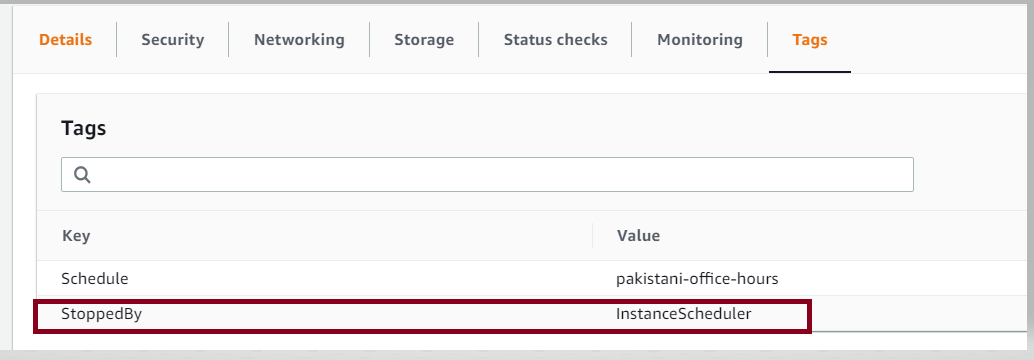Click the divider between Key and Value columns
The image size is (1034, 360).
(592, 235)
